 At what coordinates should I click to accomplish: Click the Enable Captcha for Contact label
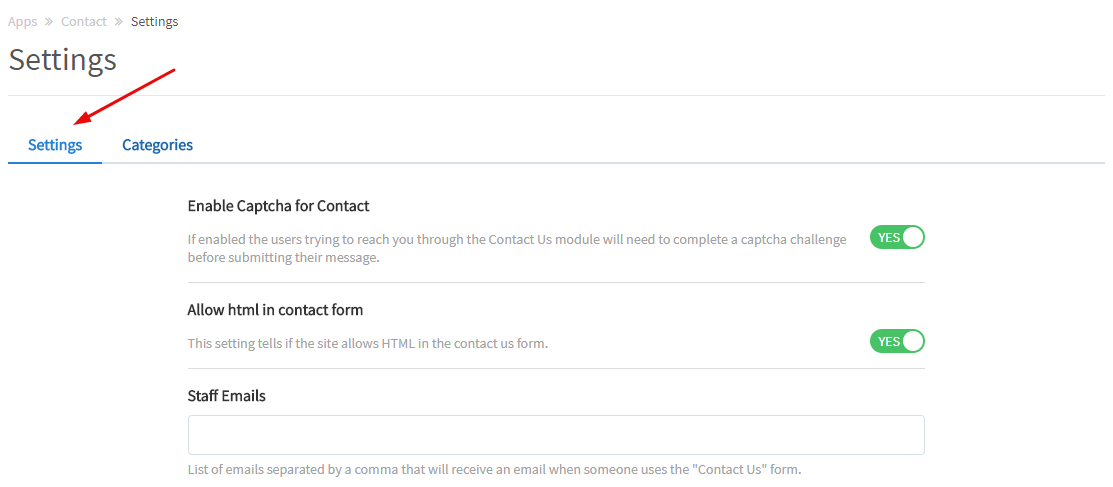point(278,206)
